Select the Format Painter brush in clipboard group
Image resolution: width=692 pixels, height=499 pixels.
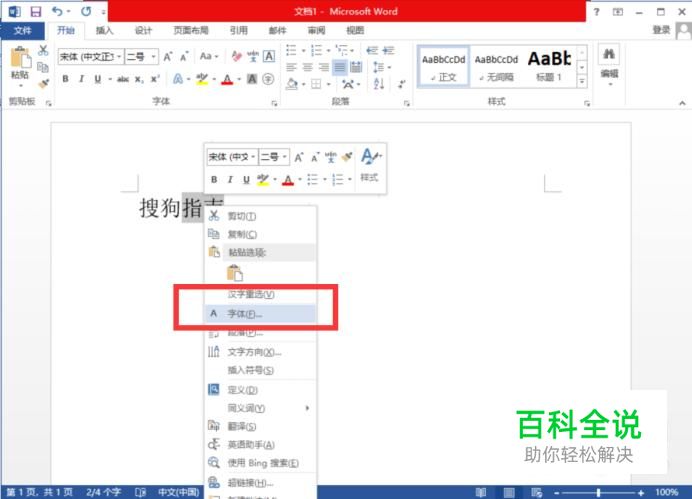coord(43,83)
